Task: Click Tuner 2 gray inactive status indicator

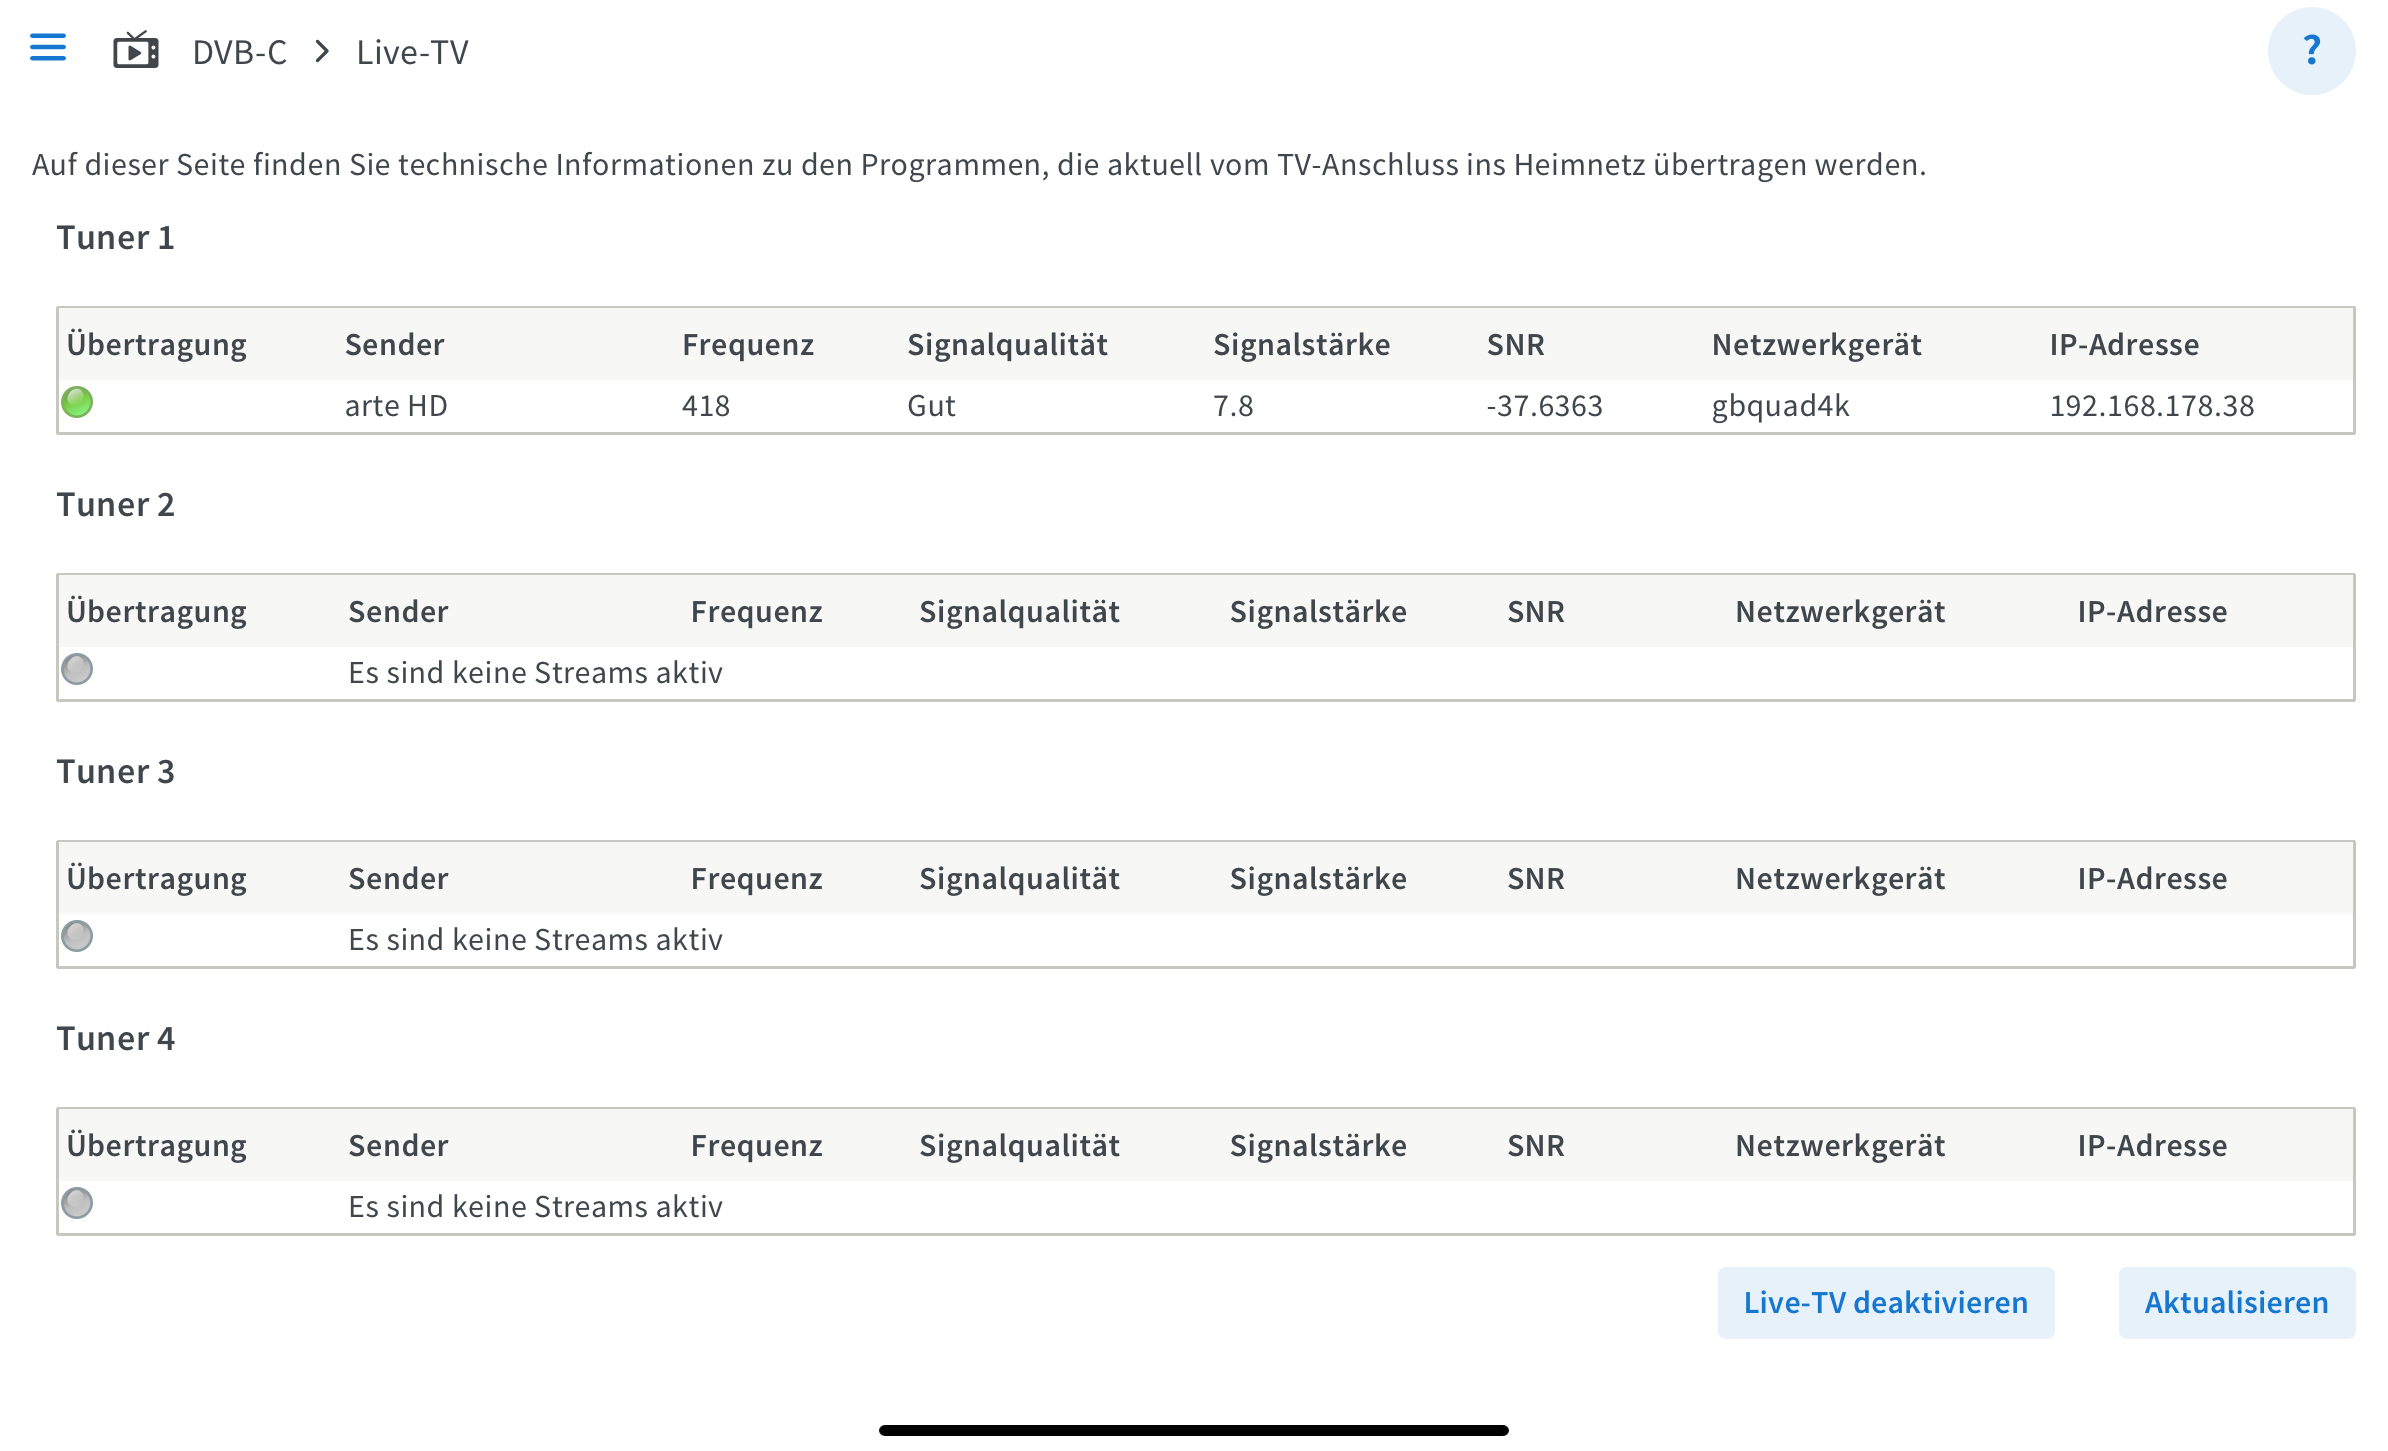Action: (77, 670)
